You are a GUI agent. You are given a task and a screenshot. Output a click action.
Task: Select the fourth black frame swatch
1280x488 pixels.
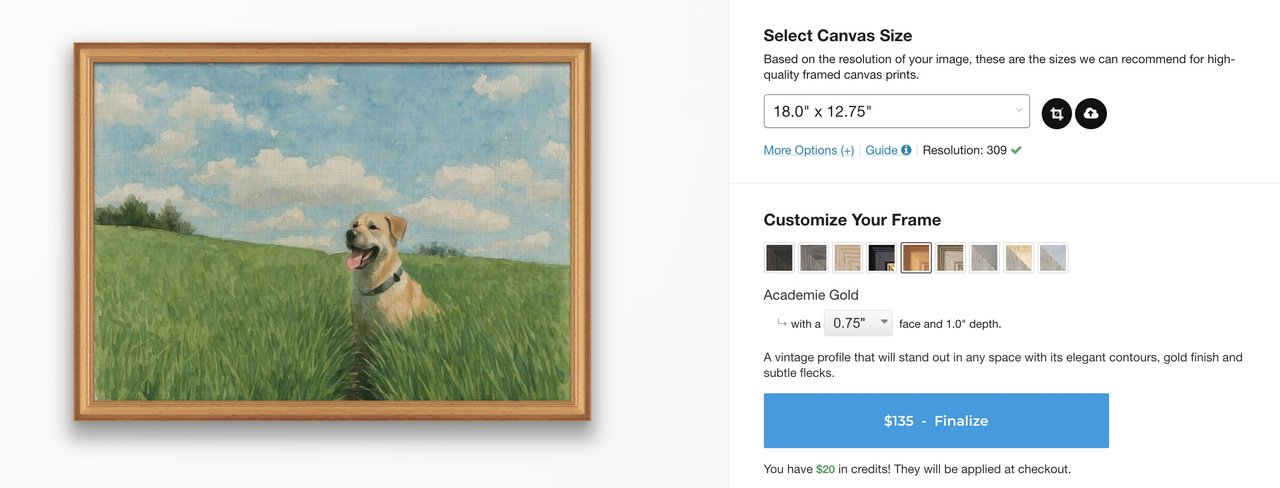[x=882, y=258]
